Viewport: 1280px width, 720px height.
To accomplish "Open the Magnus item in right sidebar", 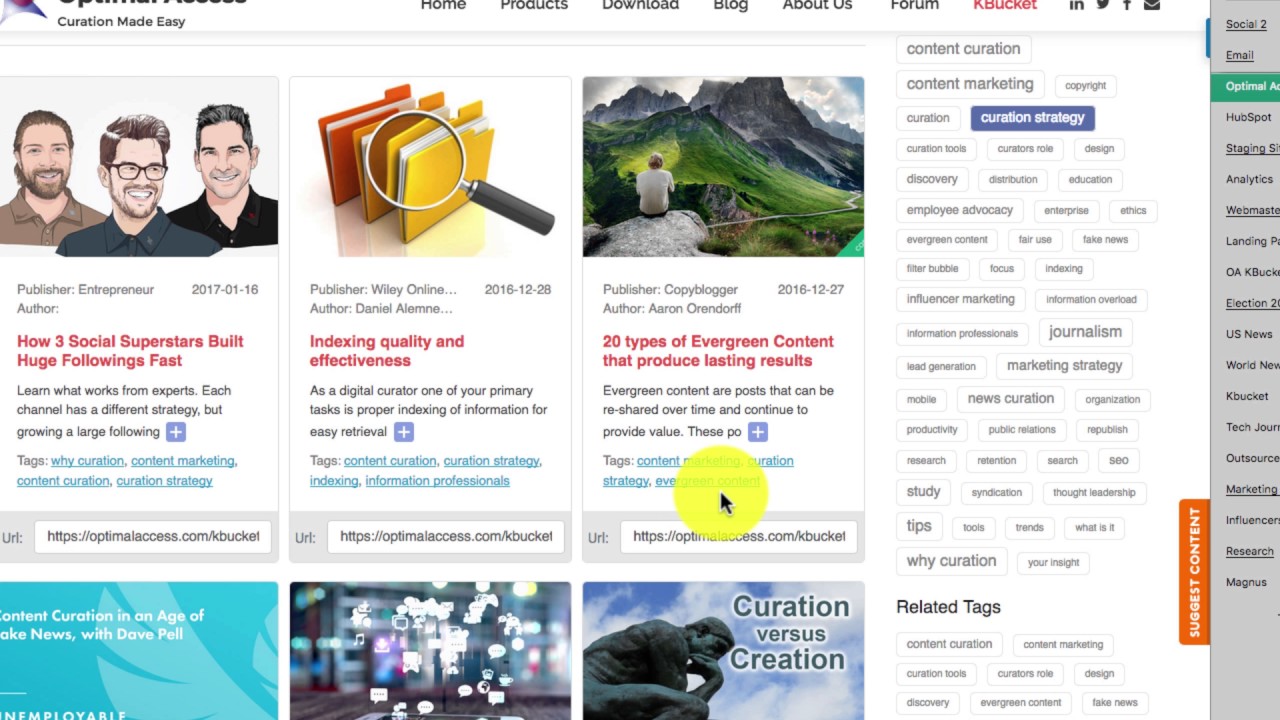I will [x=1246, y=583].
